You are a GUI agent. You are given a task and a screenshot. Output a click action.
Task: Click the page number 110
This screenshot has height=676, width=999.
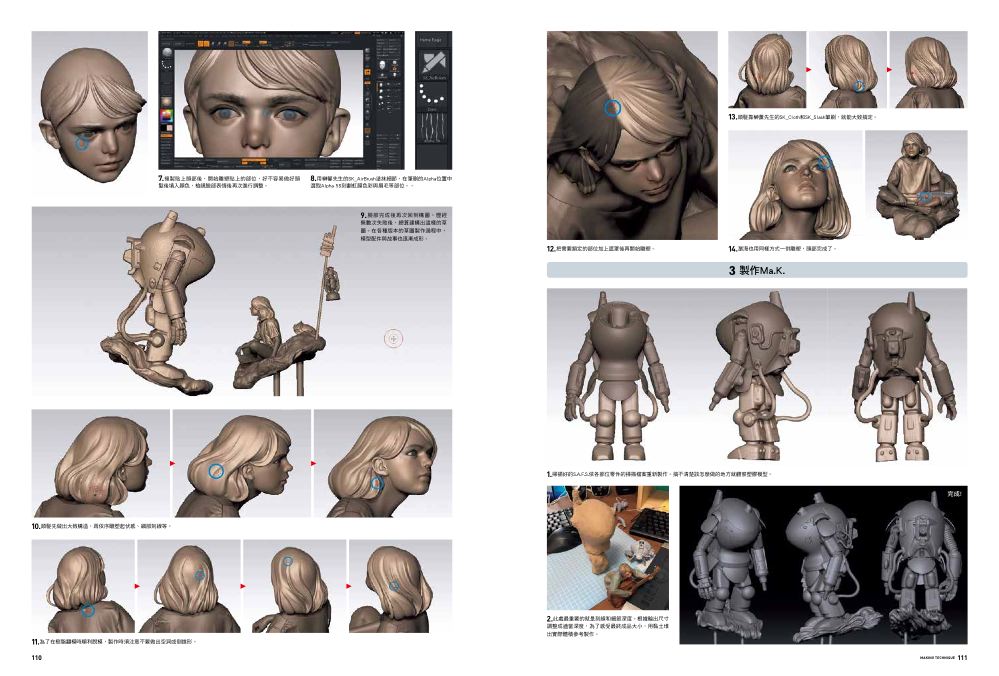(37, 658)
